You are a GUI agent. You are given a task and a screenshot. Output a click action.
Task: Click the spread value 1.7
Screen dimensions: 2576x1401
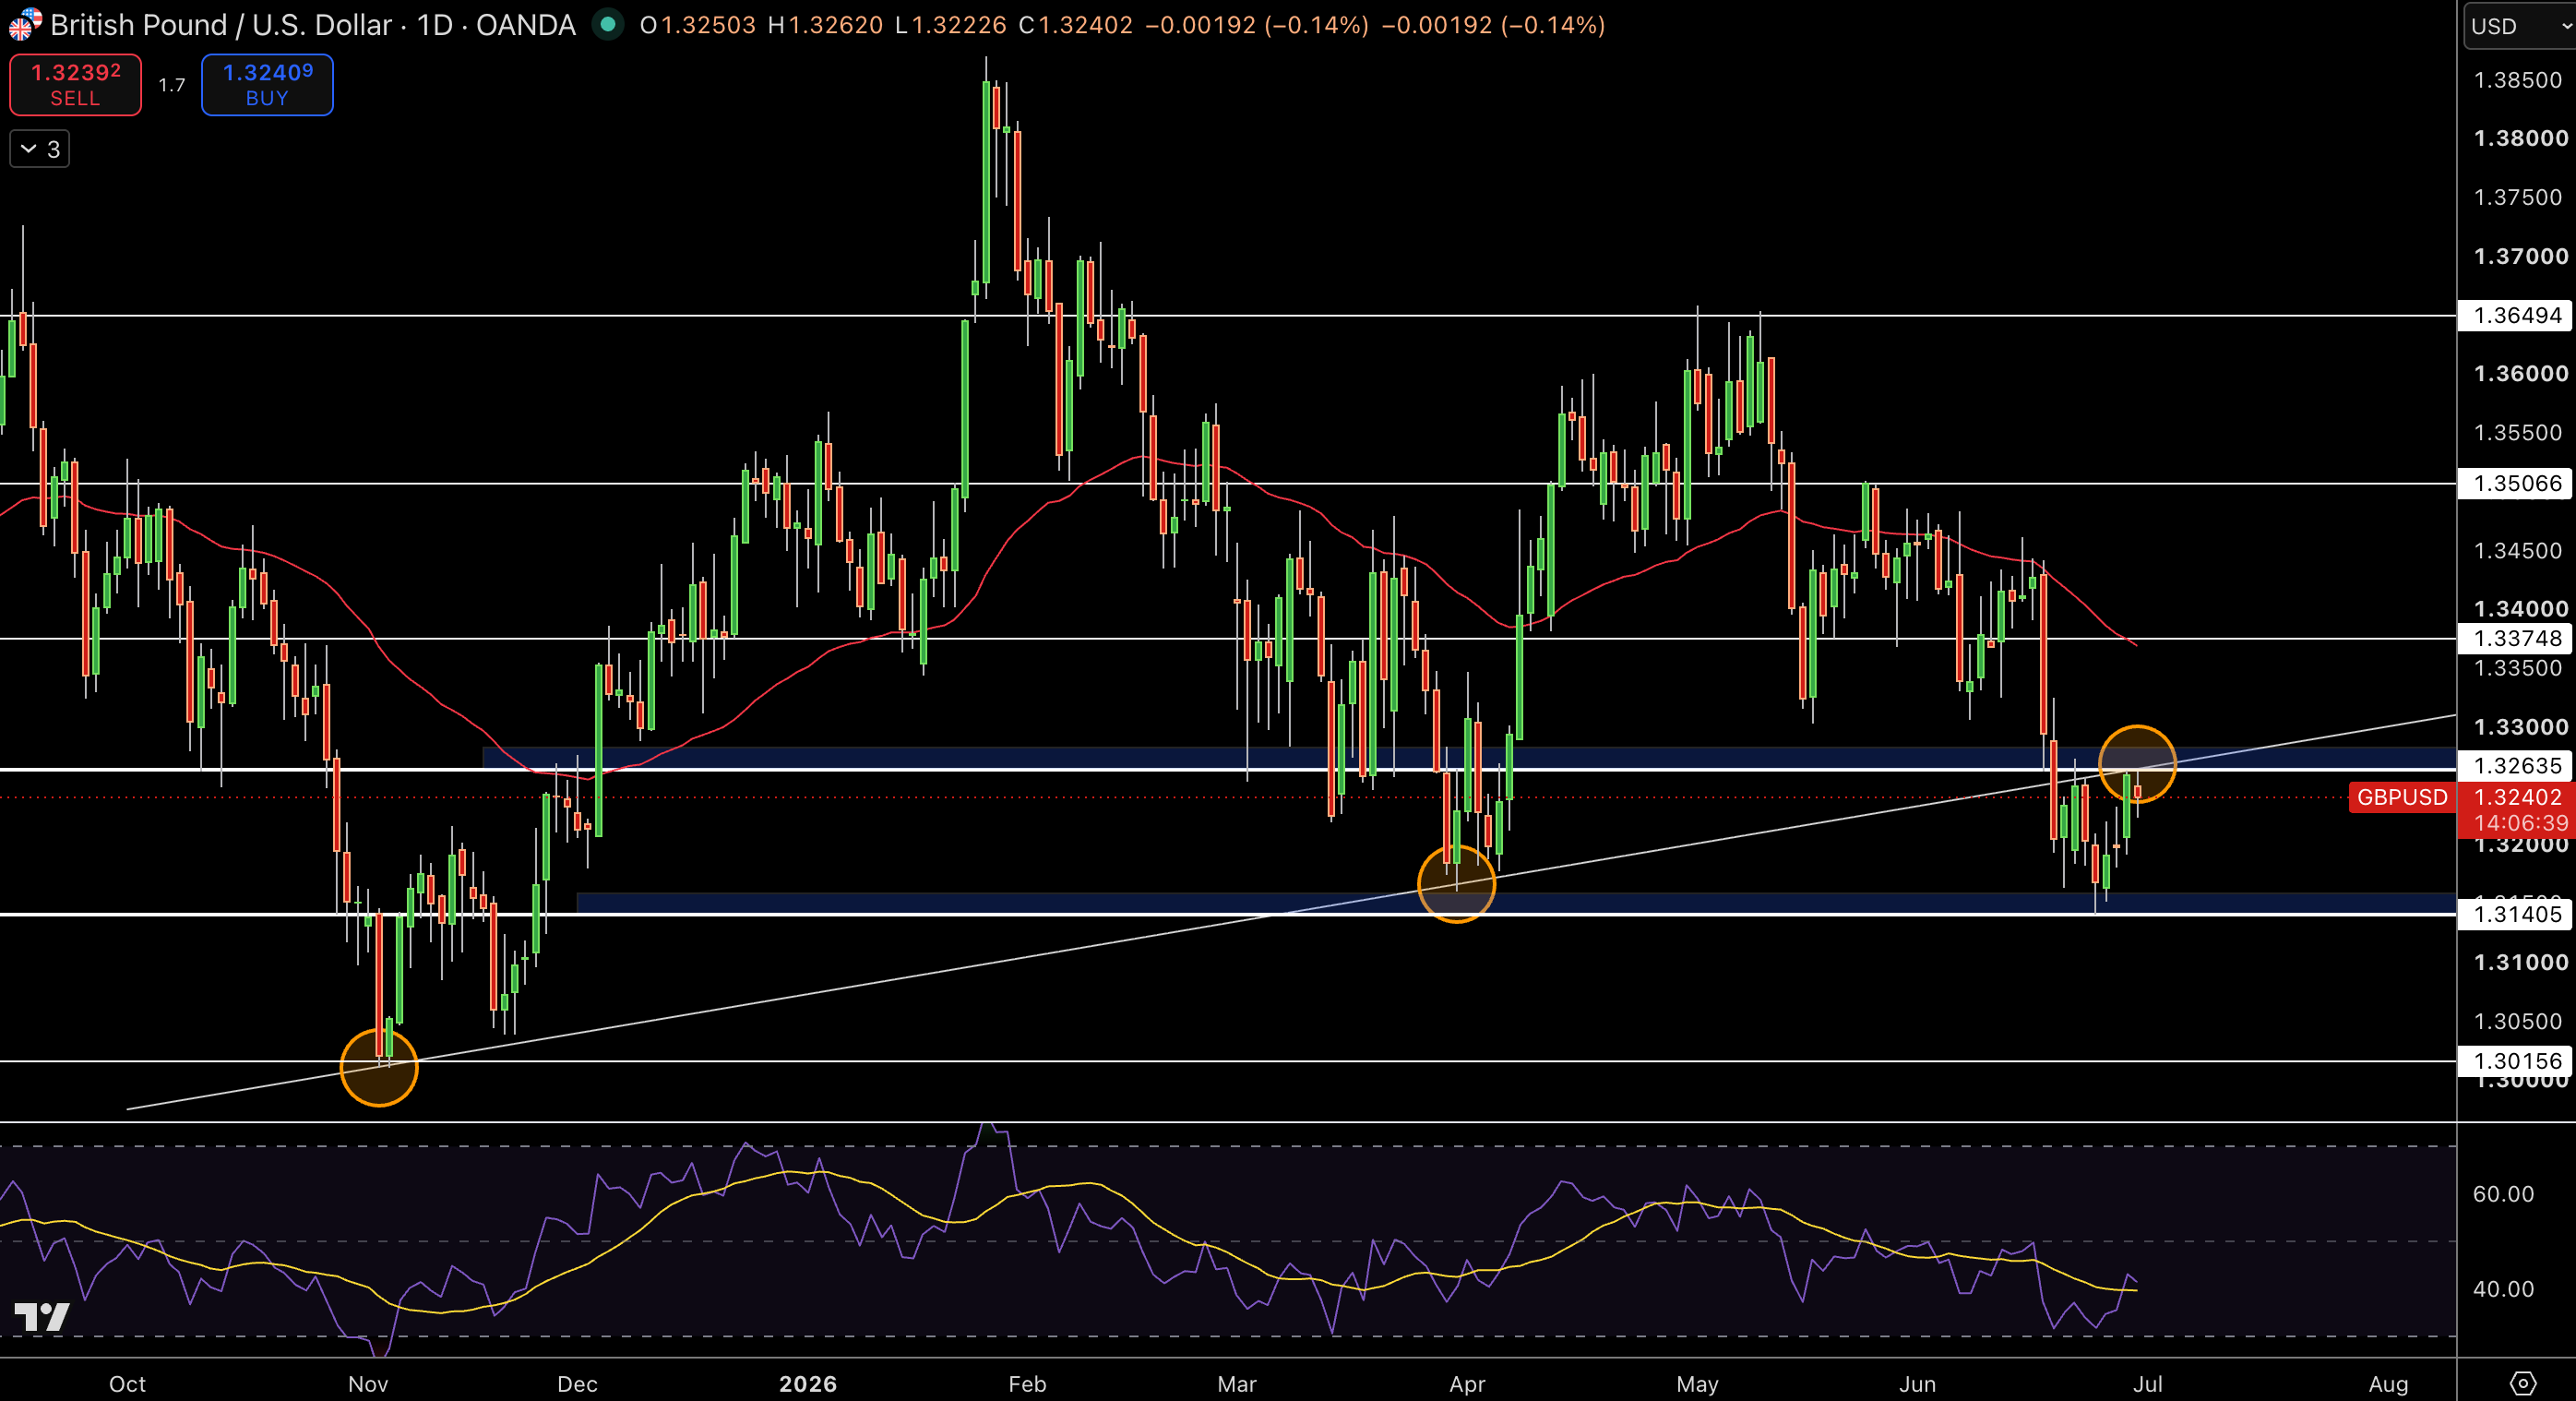coord(172,85)
